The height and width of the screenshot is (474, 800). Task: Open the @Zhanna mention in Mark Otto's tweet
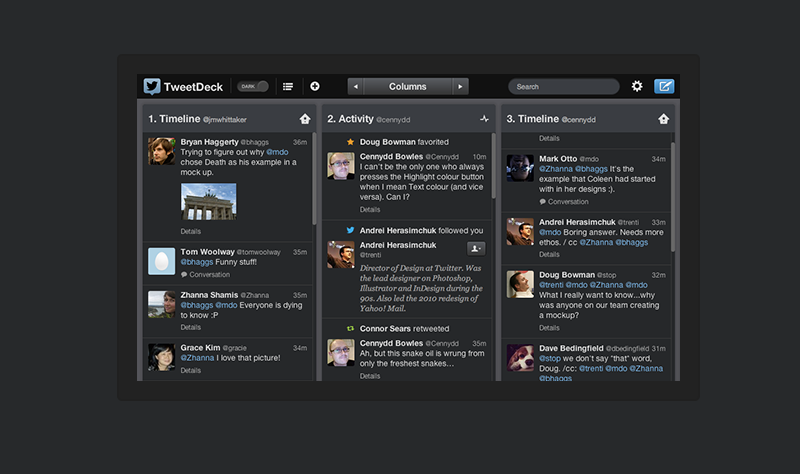(556, 169)
